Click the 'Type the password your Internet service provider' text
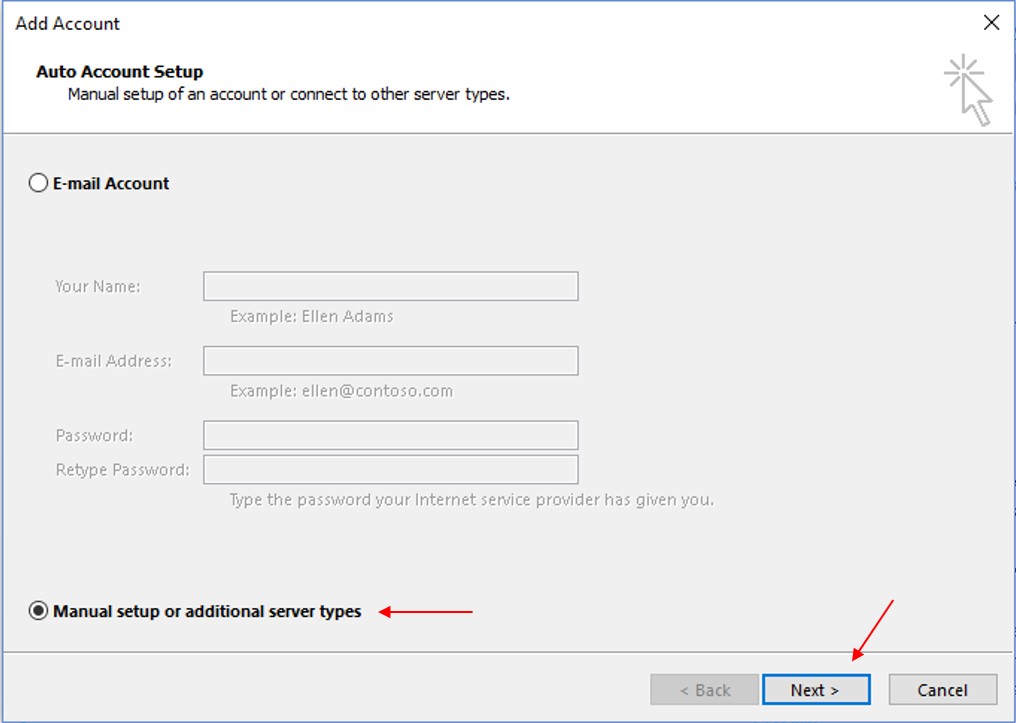The width and height of the screenshot is (1016, 723). click(x=472, y=499)
